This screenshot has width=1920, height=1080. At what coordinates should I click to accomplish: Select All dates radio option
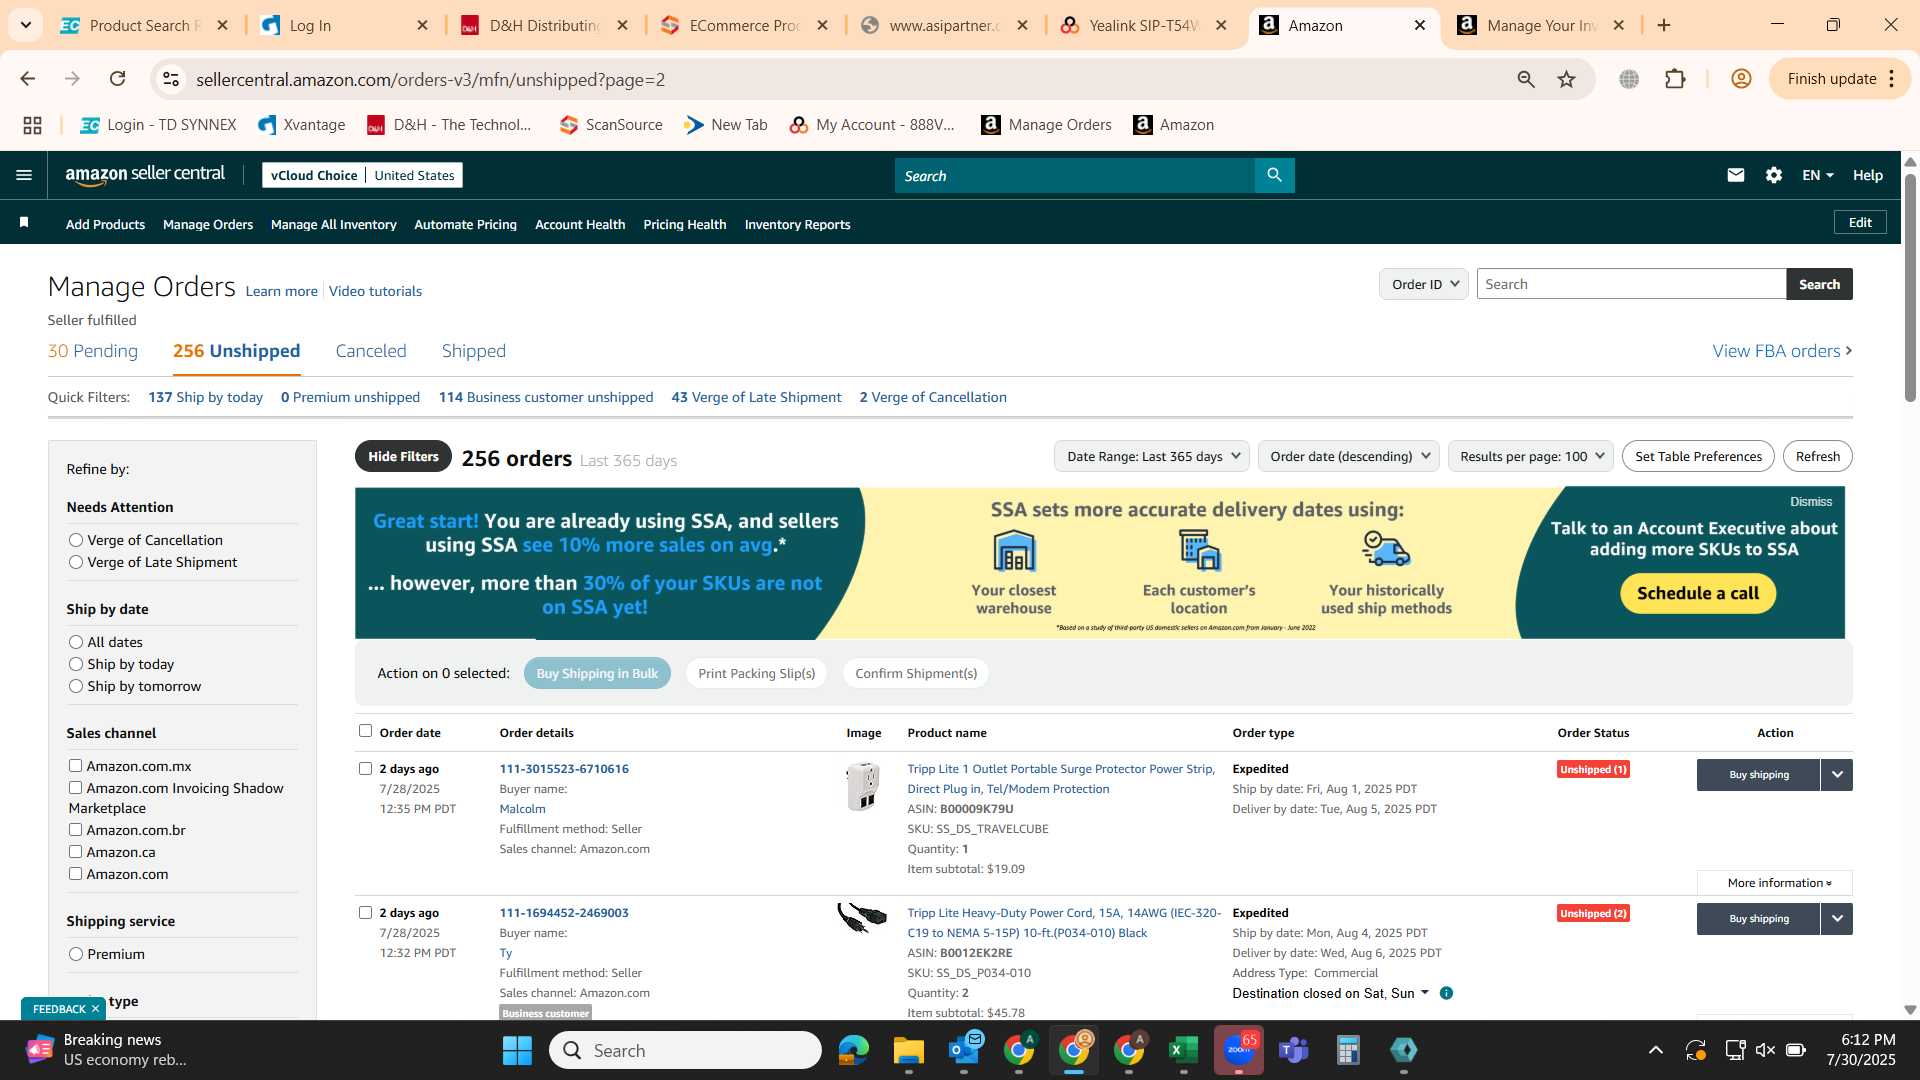click(75, 642)
